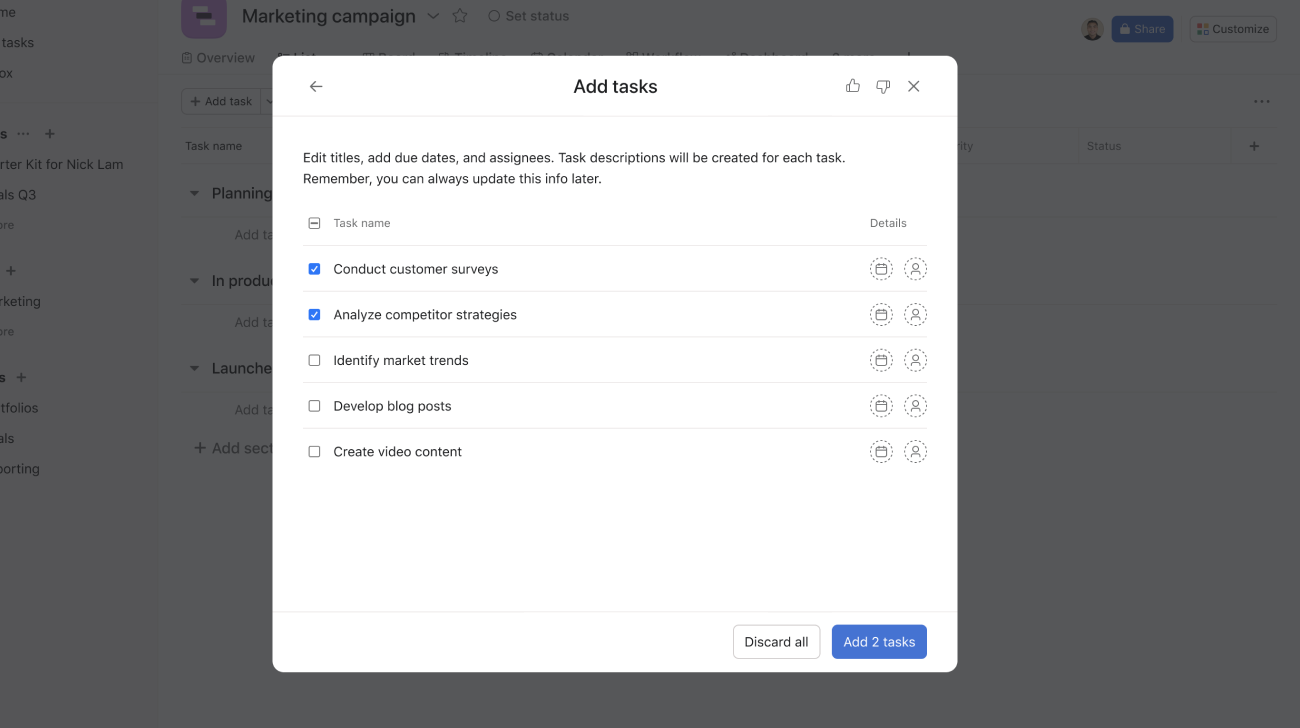Click the Discard all button

[776, 641]
